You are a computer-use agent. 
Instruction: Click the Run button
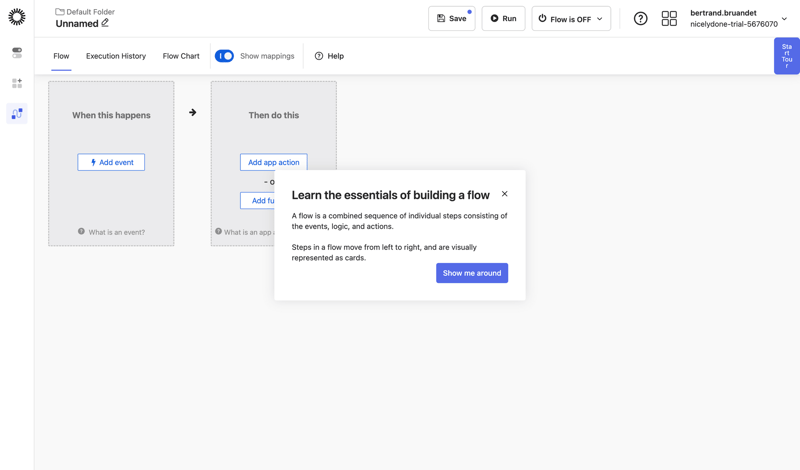503,18
